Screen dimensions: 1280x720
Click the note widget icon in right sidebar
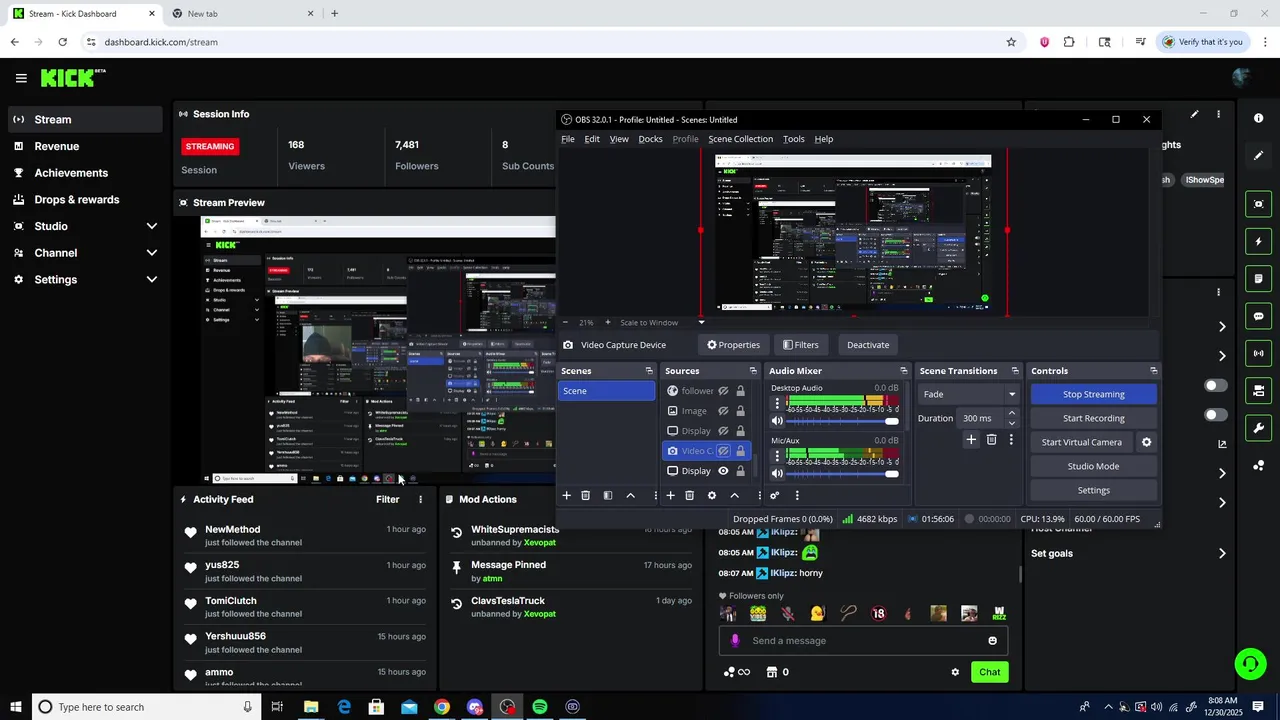[1258, 278]
